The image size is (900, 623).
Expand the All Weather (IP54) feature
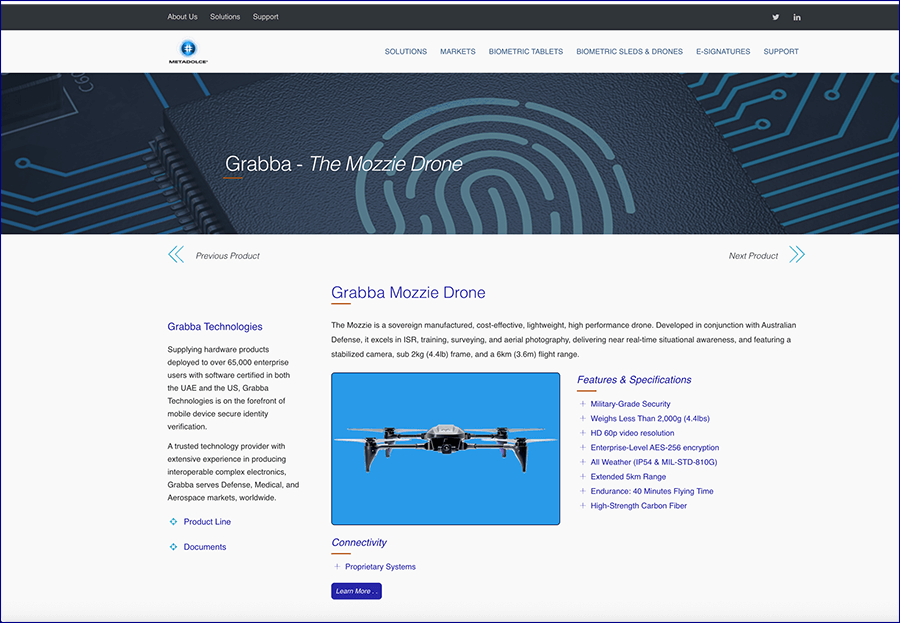583,462
